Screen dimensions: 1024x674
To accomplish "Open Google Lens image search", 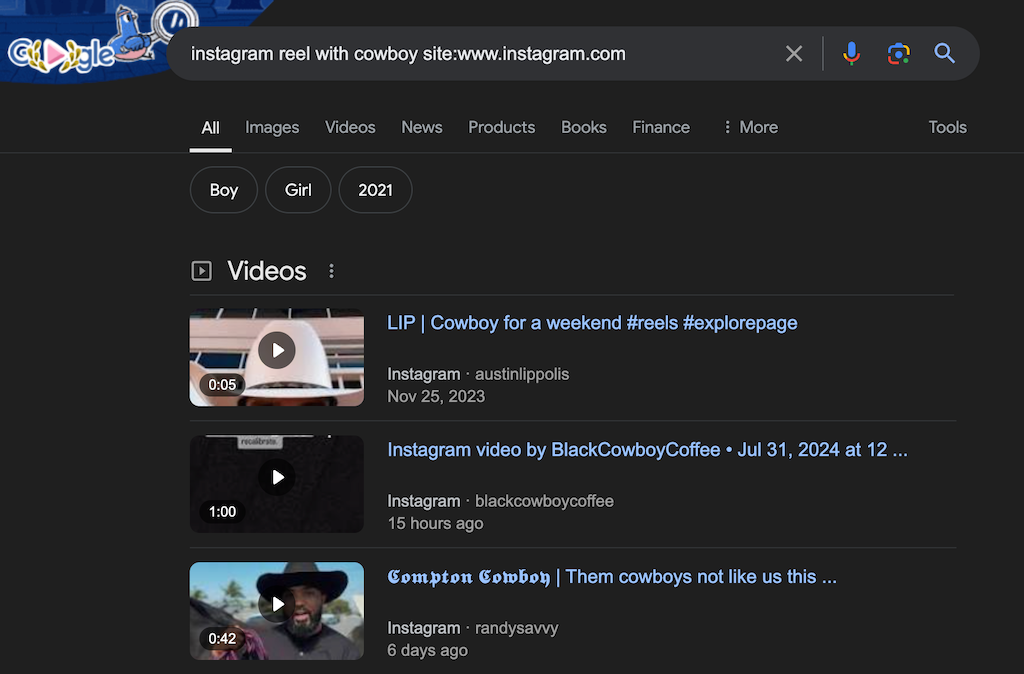I will (x=898, y=54).
